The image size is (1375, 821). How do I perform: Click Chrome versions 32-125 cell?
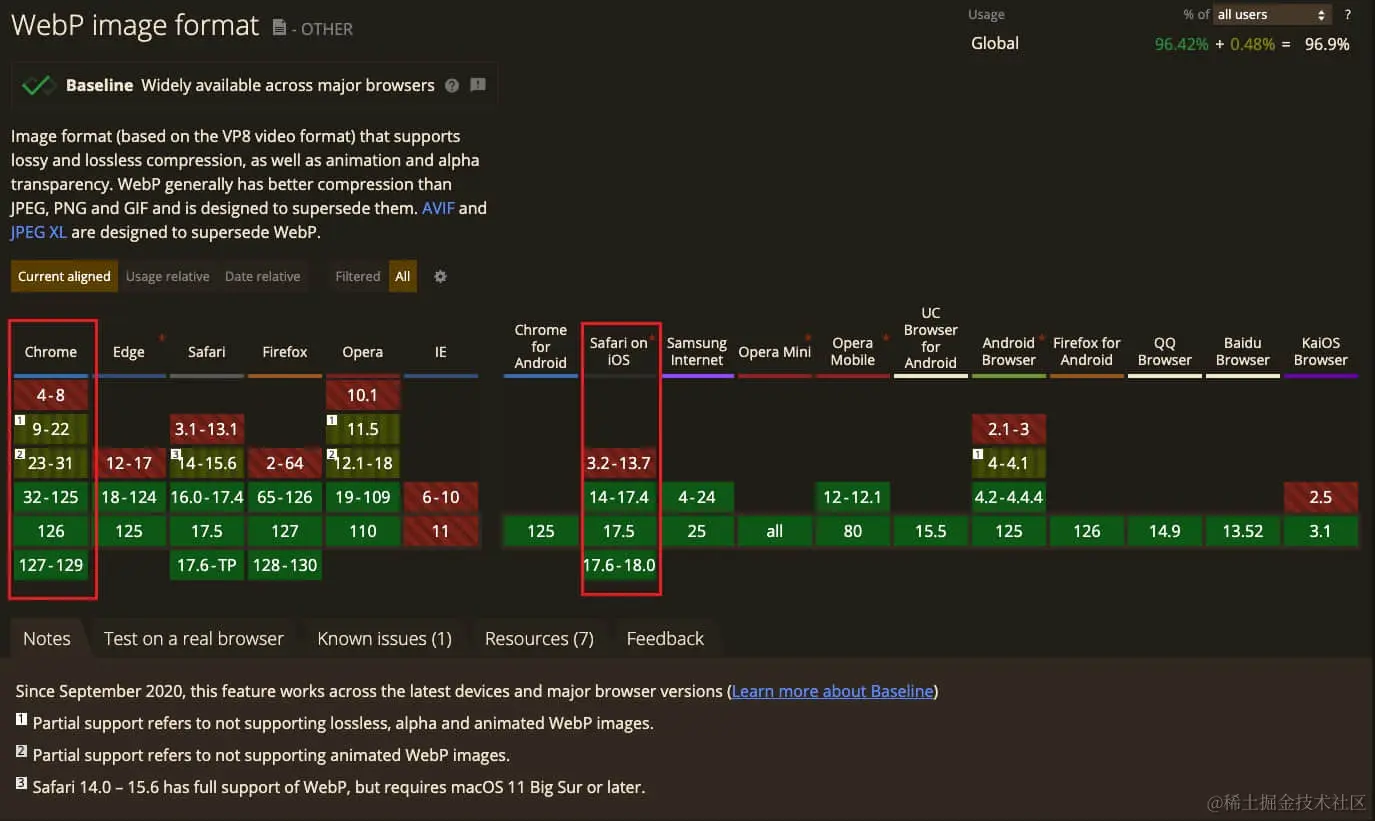(x=51, y=497)
